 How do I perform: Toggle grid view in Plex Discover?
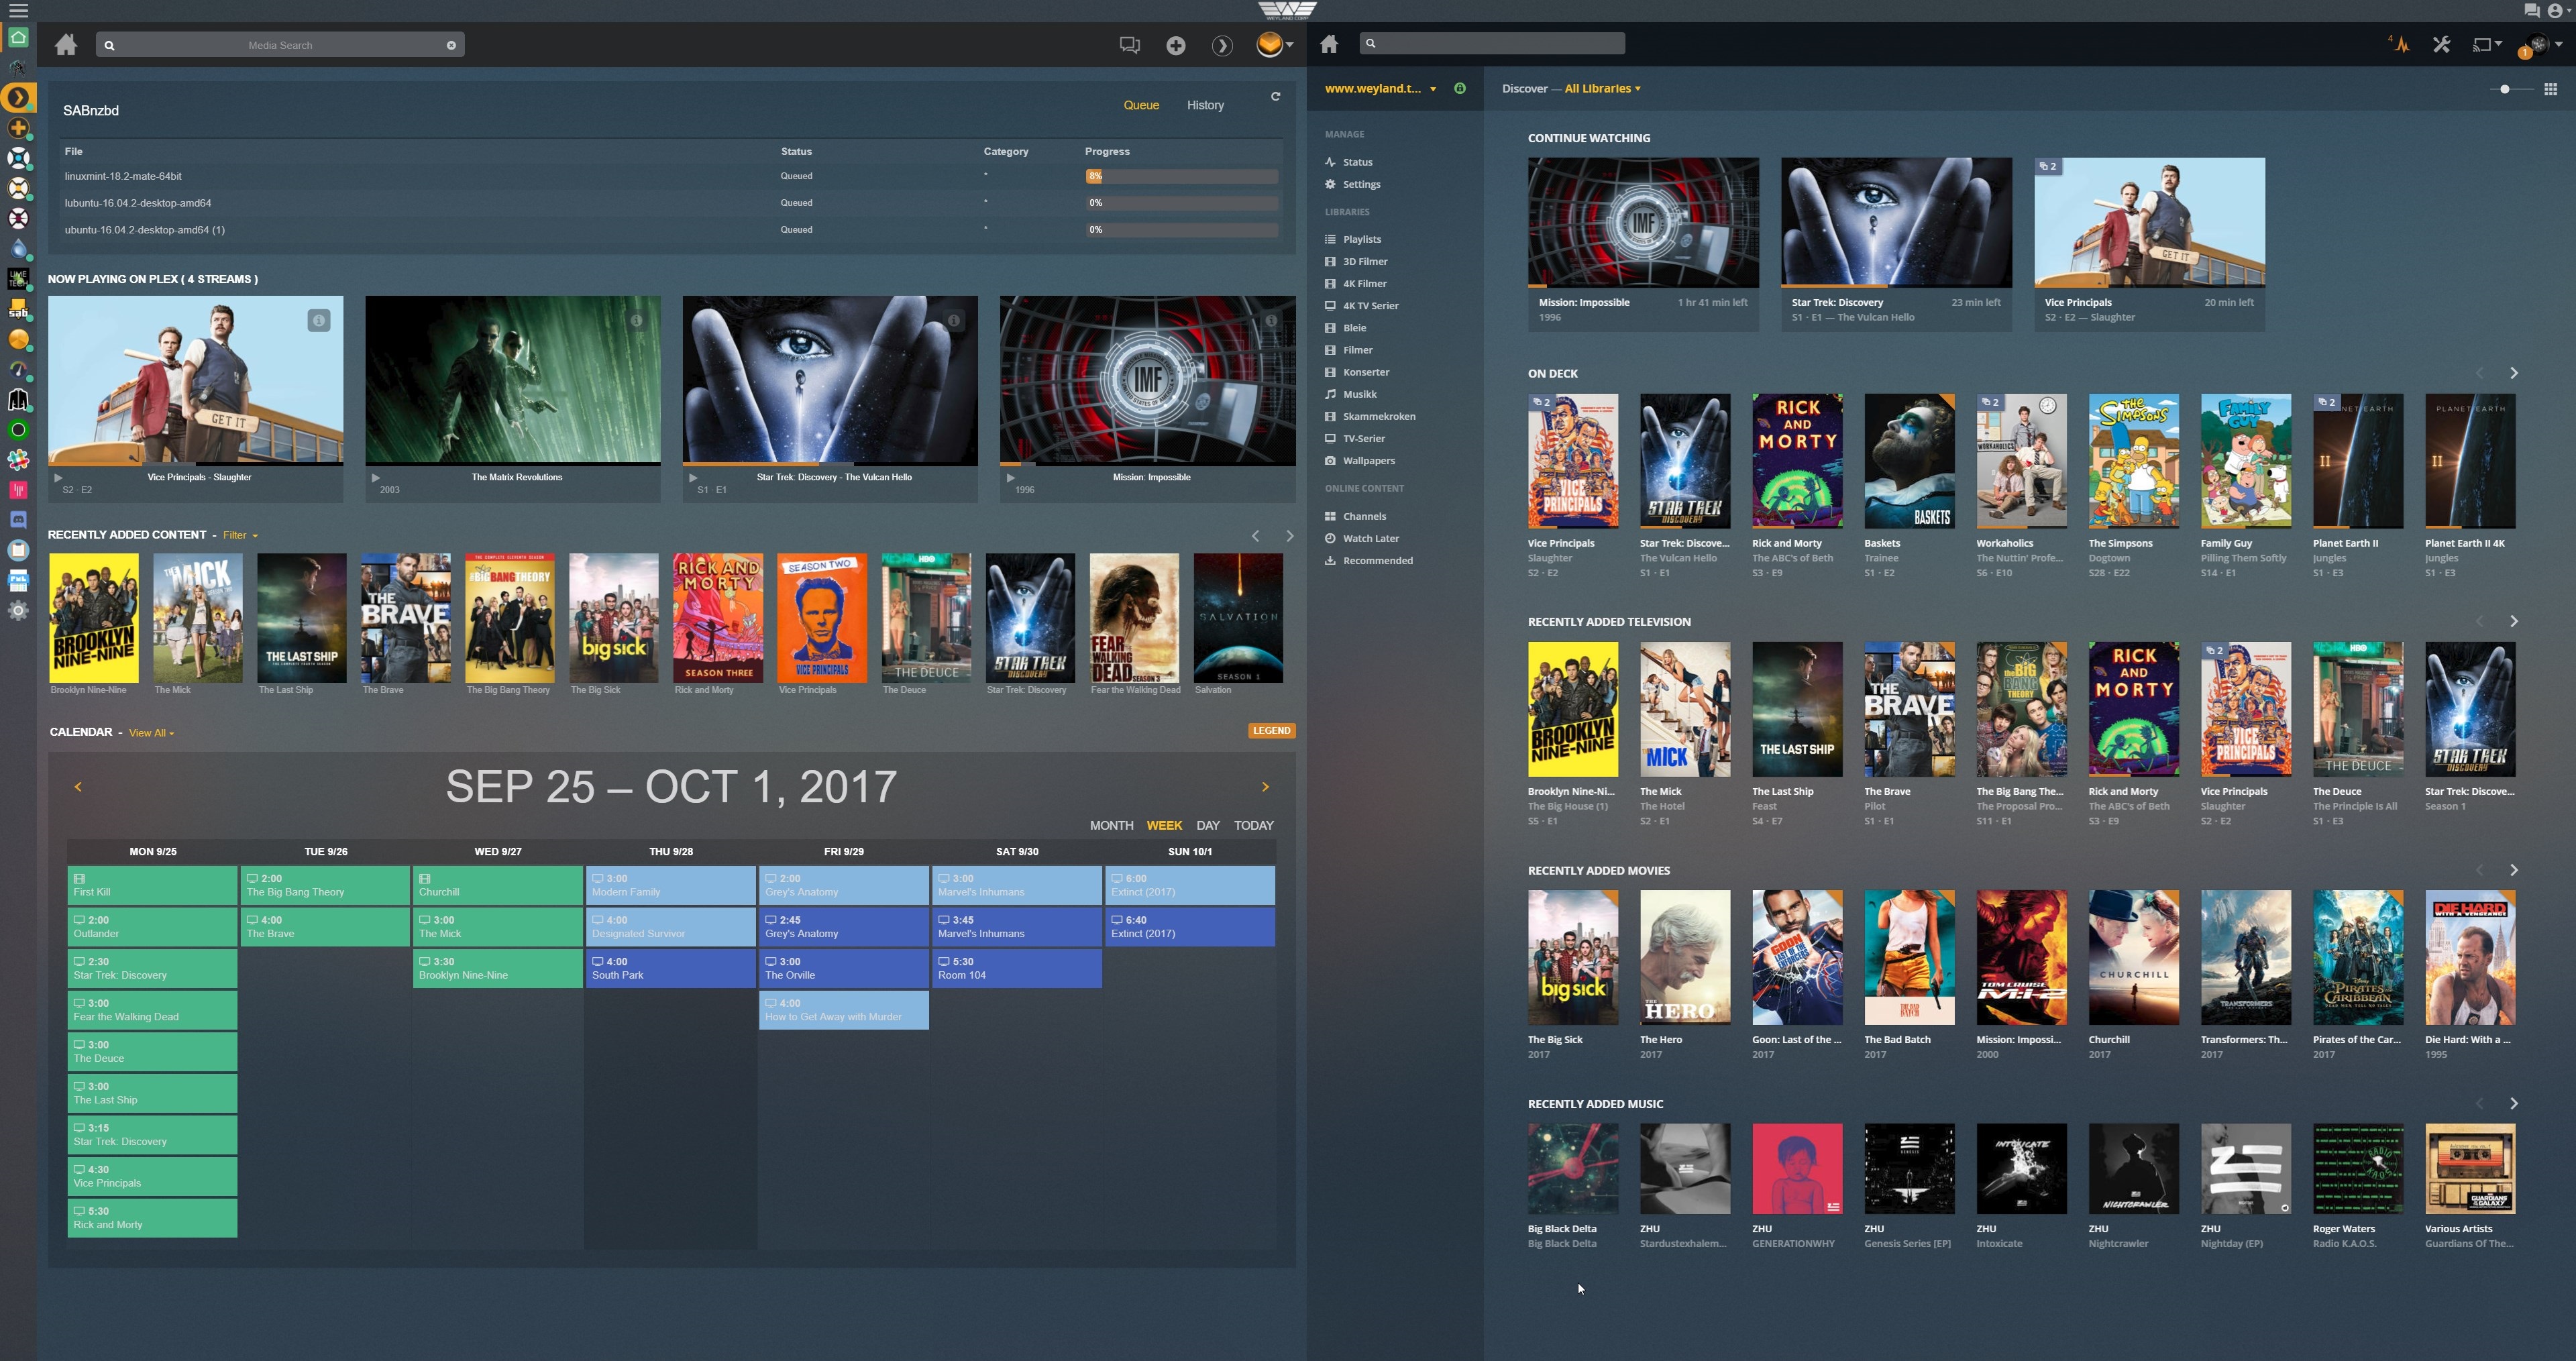point(2550,89)
